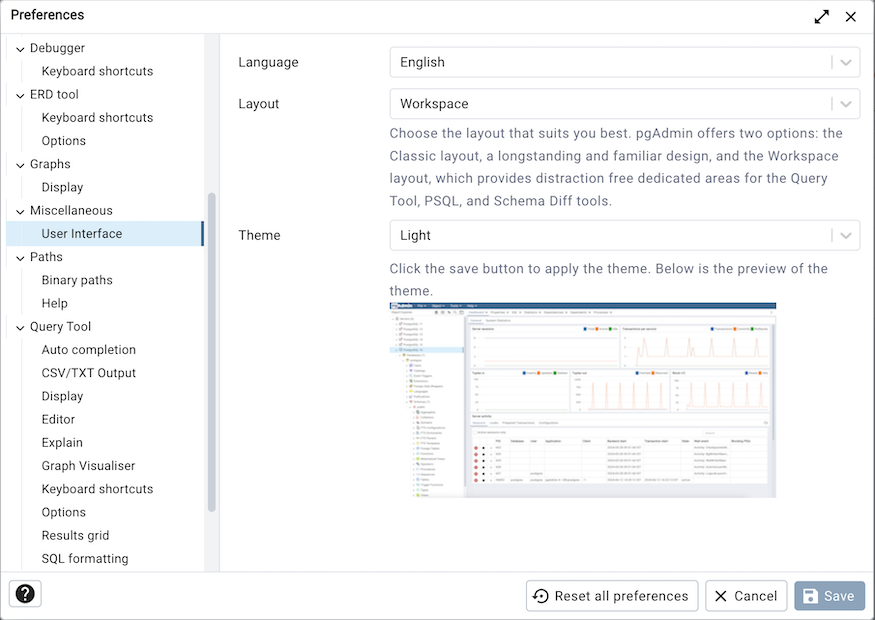The width and height of the screenshot is (875, 620).
Task: Click the Save button
Action: [829, 596]
